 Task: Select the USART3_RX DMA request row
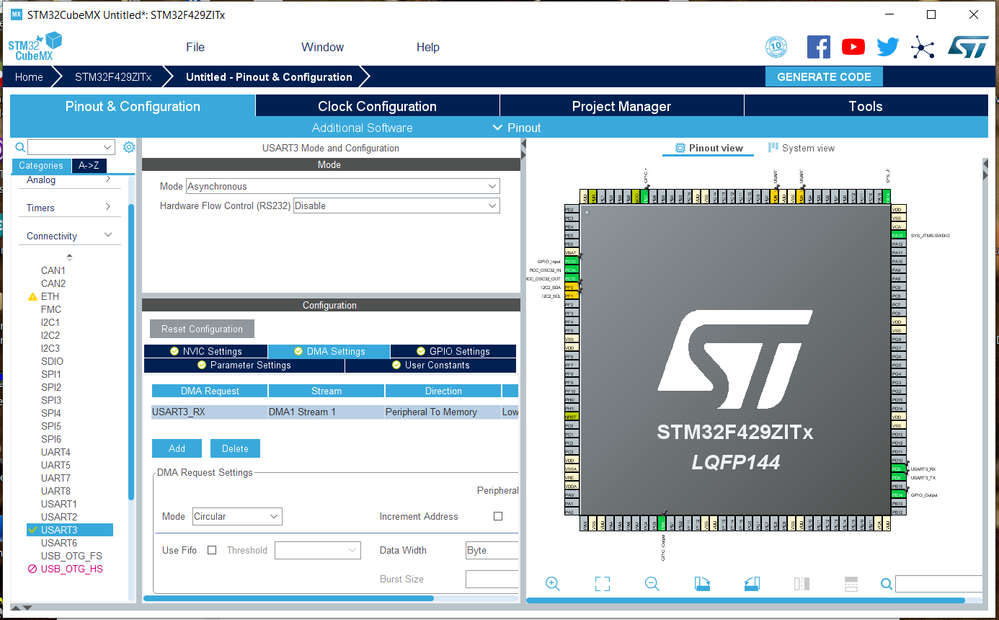335,412
